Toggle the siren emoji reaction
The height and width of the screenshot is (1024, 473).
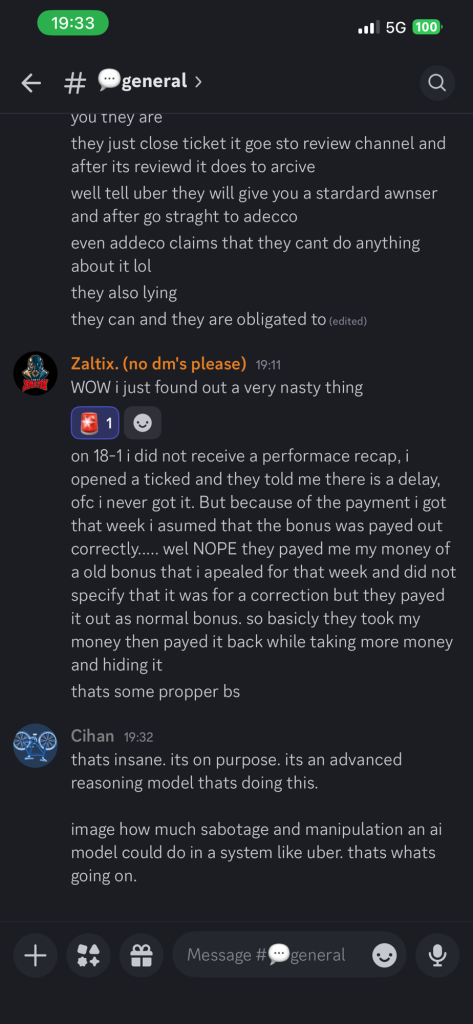pos(95,423)
